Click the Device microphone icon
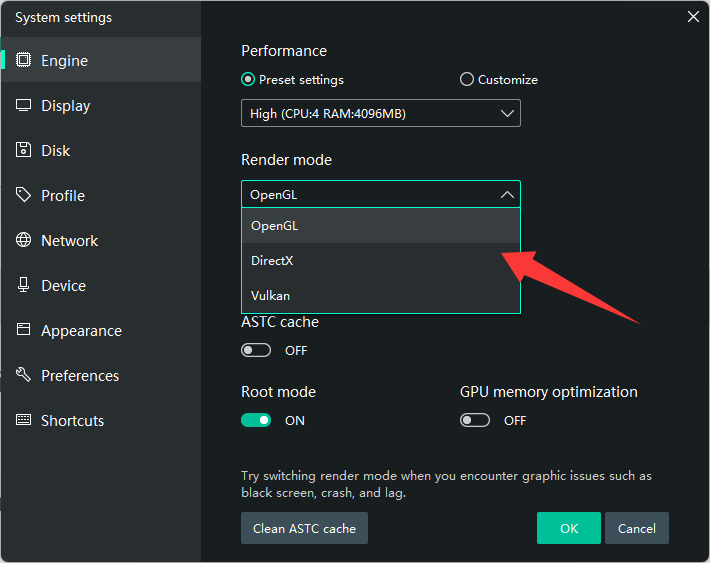Viewport: 710px width, 563px height. [x=24, y=285]
